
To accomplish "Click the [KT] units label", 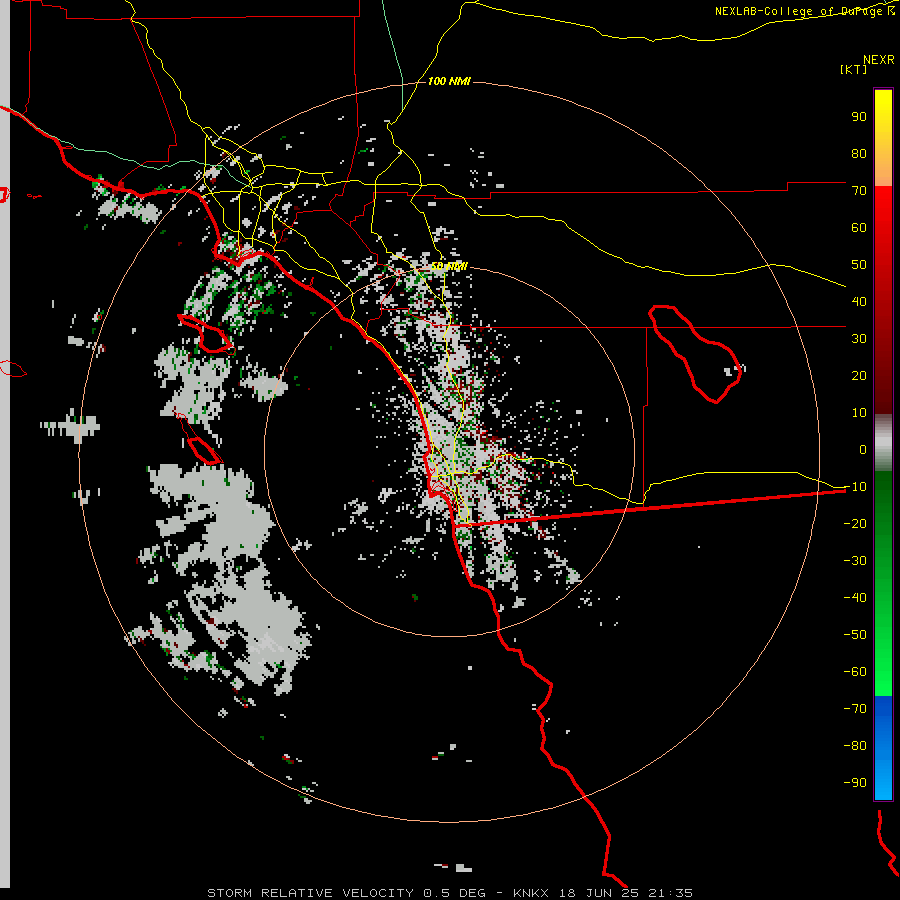I will [854, 69].
